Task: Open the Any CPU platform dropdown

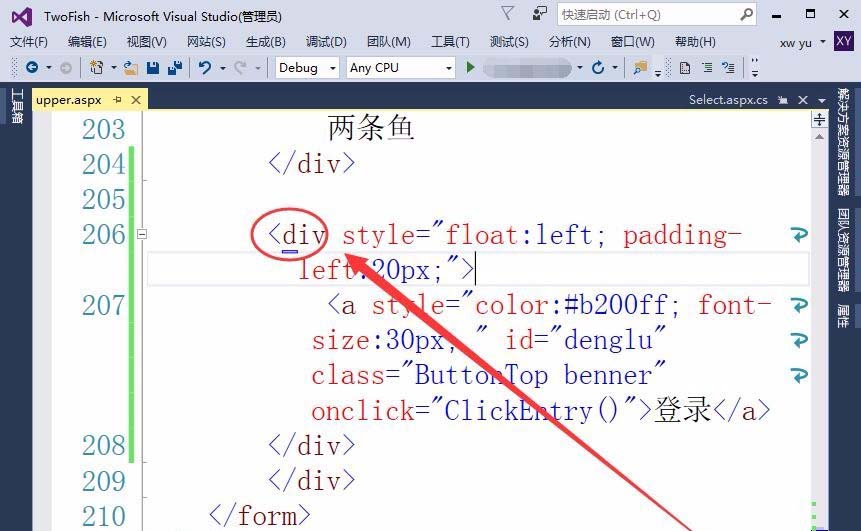Action: [401, 68]
